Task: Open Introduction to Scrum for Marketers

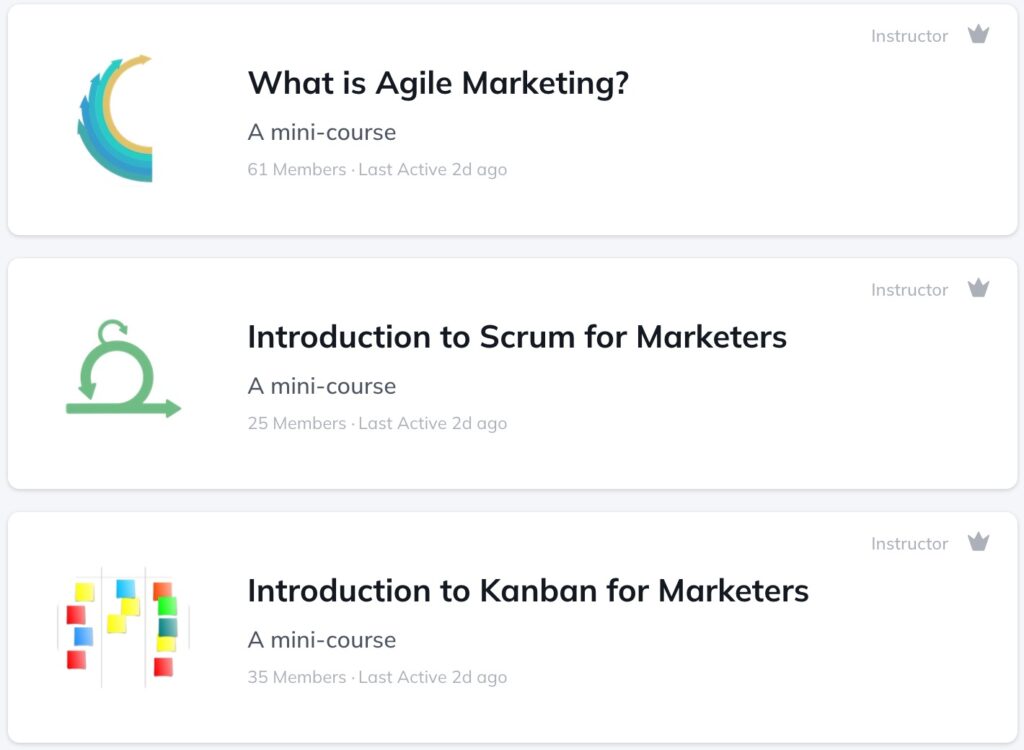Action: [517, 337]
